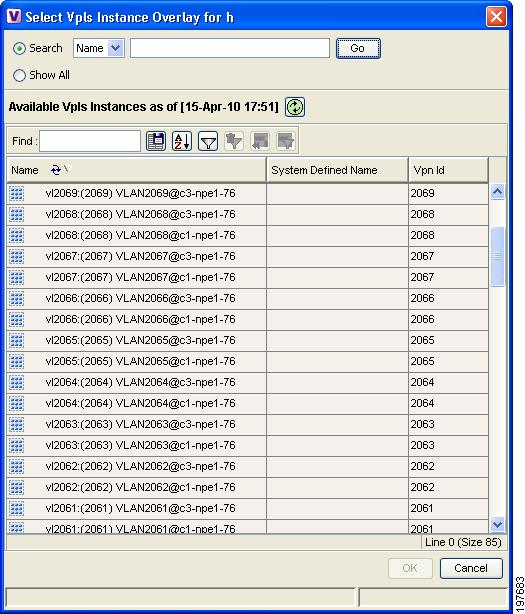525x614 pixels.
Task: Click the scrollbar down arrow
Action: 497,524
